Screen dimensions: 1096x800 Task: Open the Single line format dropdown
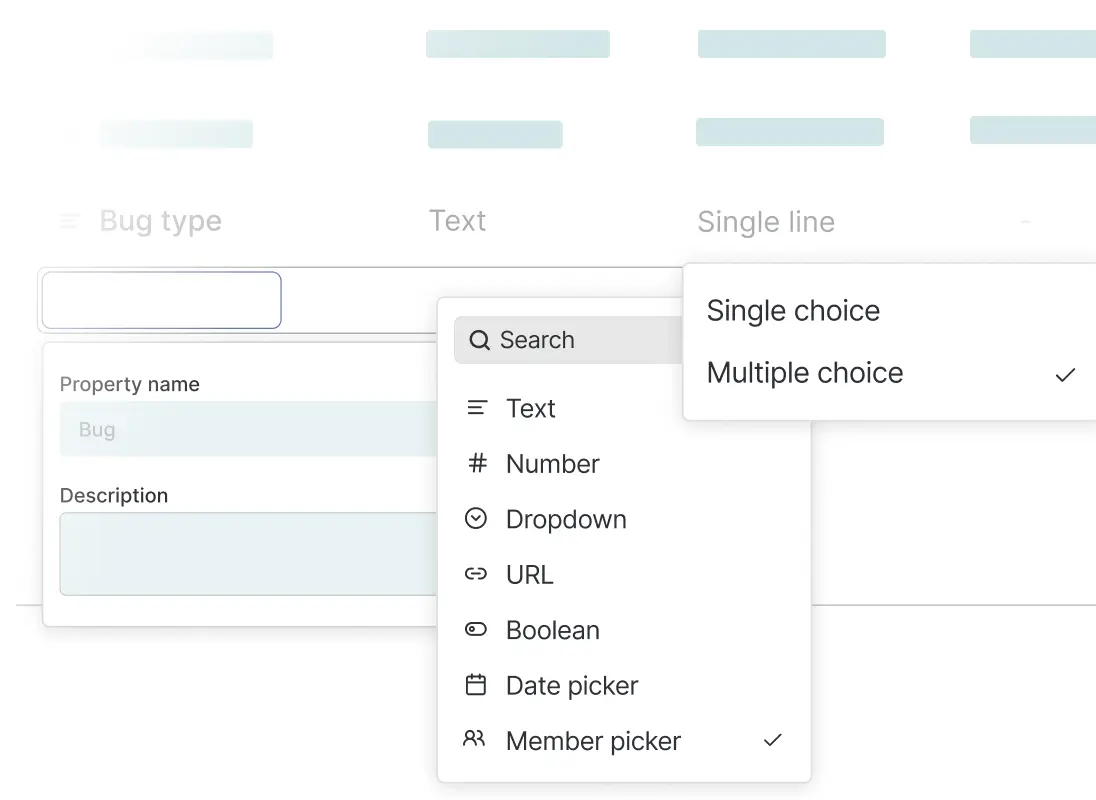(765, 222)
